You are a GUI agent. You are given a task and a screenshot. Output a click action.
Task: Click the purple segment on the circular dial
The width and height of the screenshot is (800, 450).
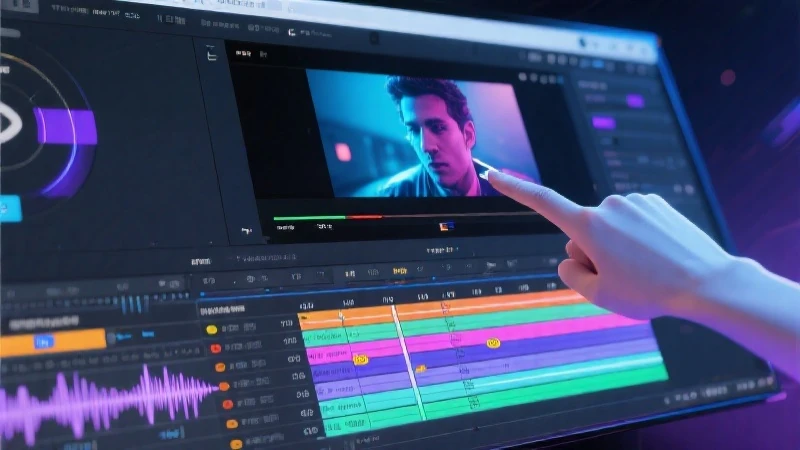coord(66,127)
